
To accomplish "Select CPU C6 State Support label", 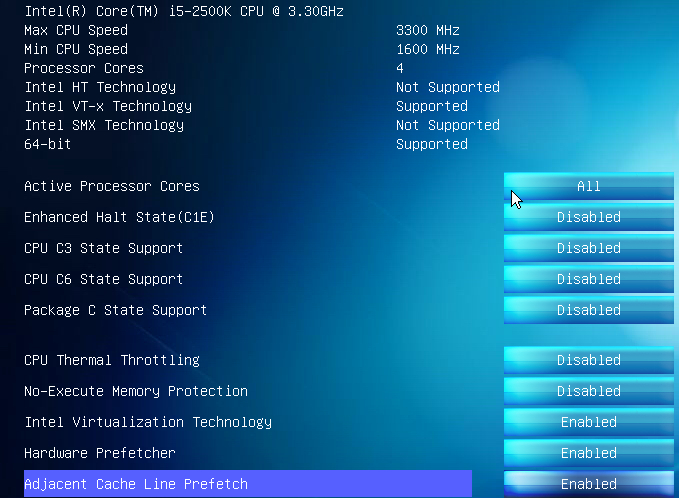I will coord(103,279).
